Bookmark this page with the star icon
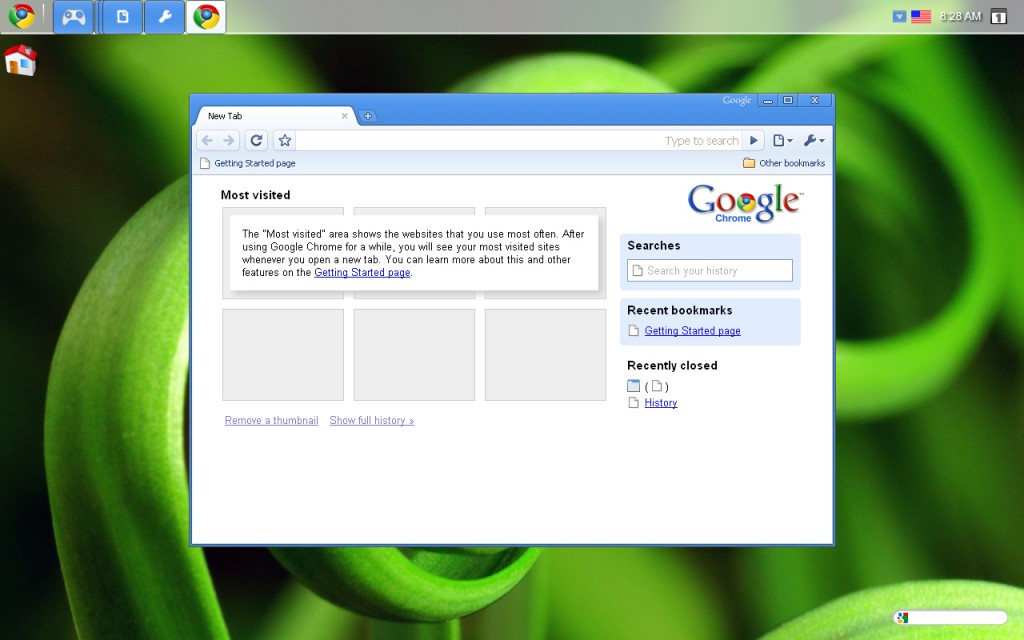Image resolution: width=1024 pixels, height=640 pixels. 286,140
